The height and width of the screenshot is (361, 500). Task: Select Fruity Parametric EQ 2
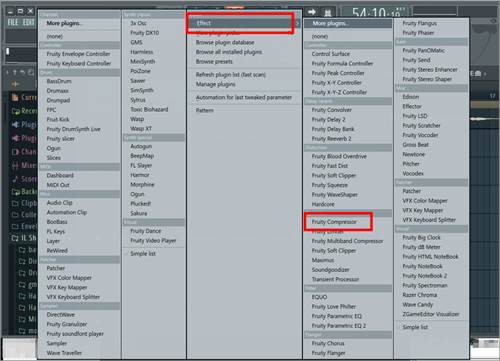(339, 326)
